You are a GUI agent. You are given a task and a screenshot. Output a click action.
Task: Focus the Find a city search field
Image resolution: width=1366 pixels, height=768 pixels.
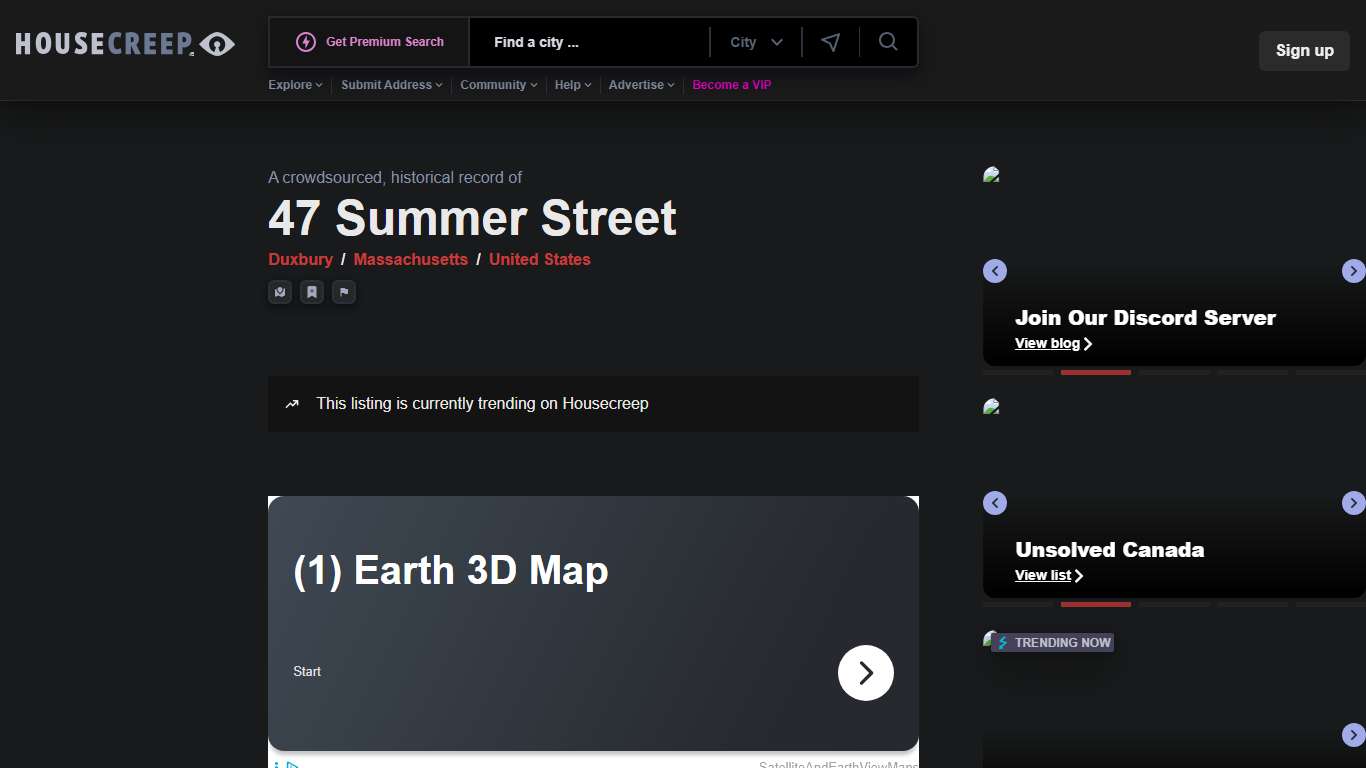tap(590, 42)
